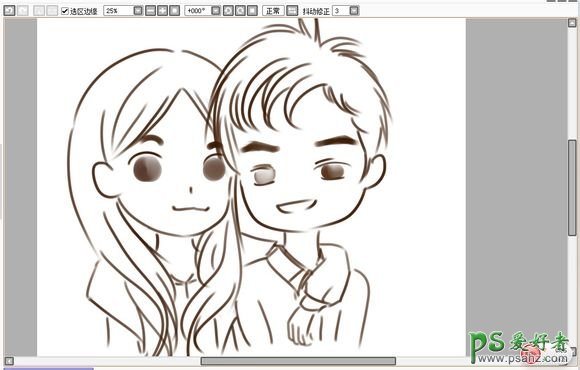
Task: Click the reset rotation icon
Action: click(252, 10)
